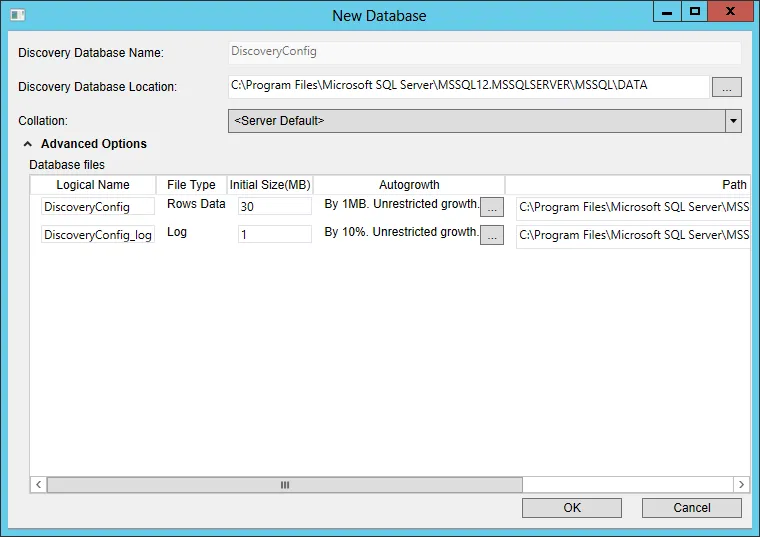
Task: Click the browse button for Discovery Database Location
Action: coord(726,87)
